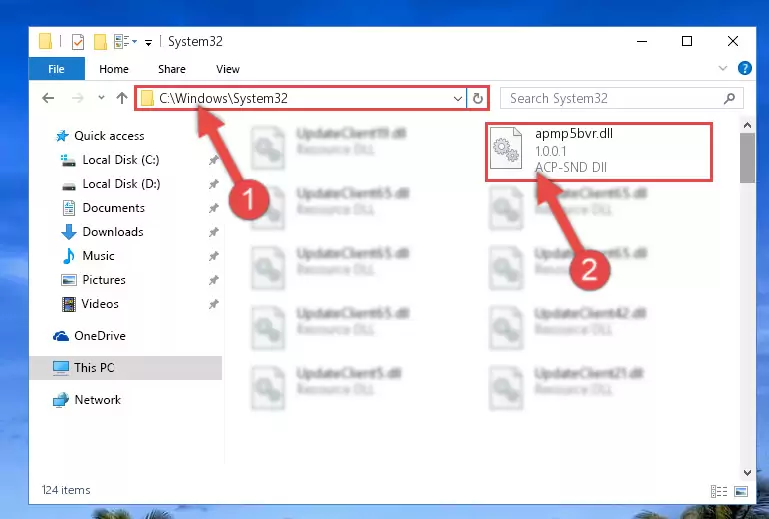Switch to the View ribbon tab

pos(228,69)
